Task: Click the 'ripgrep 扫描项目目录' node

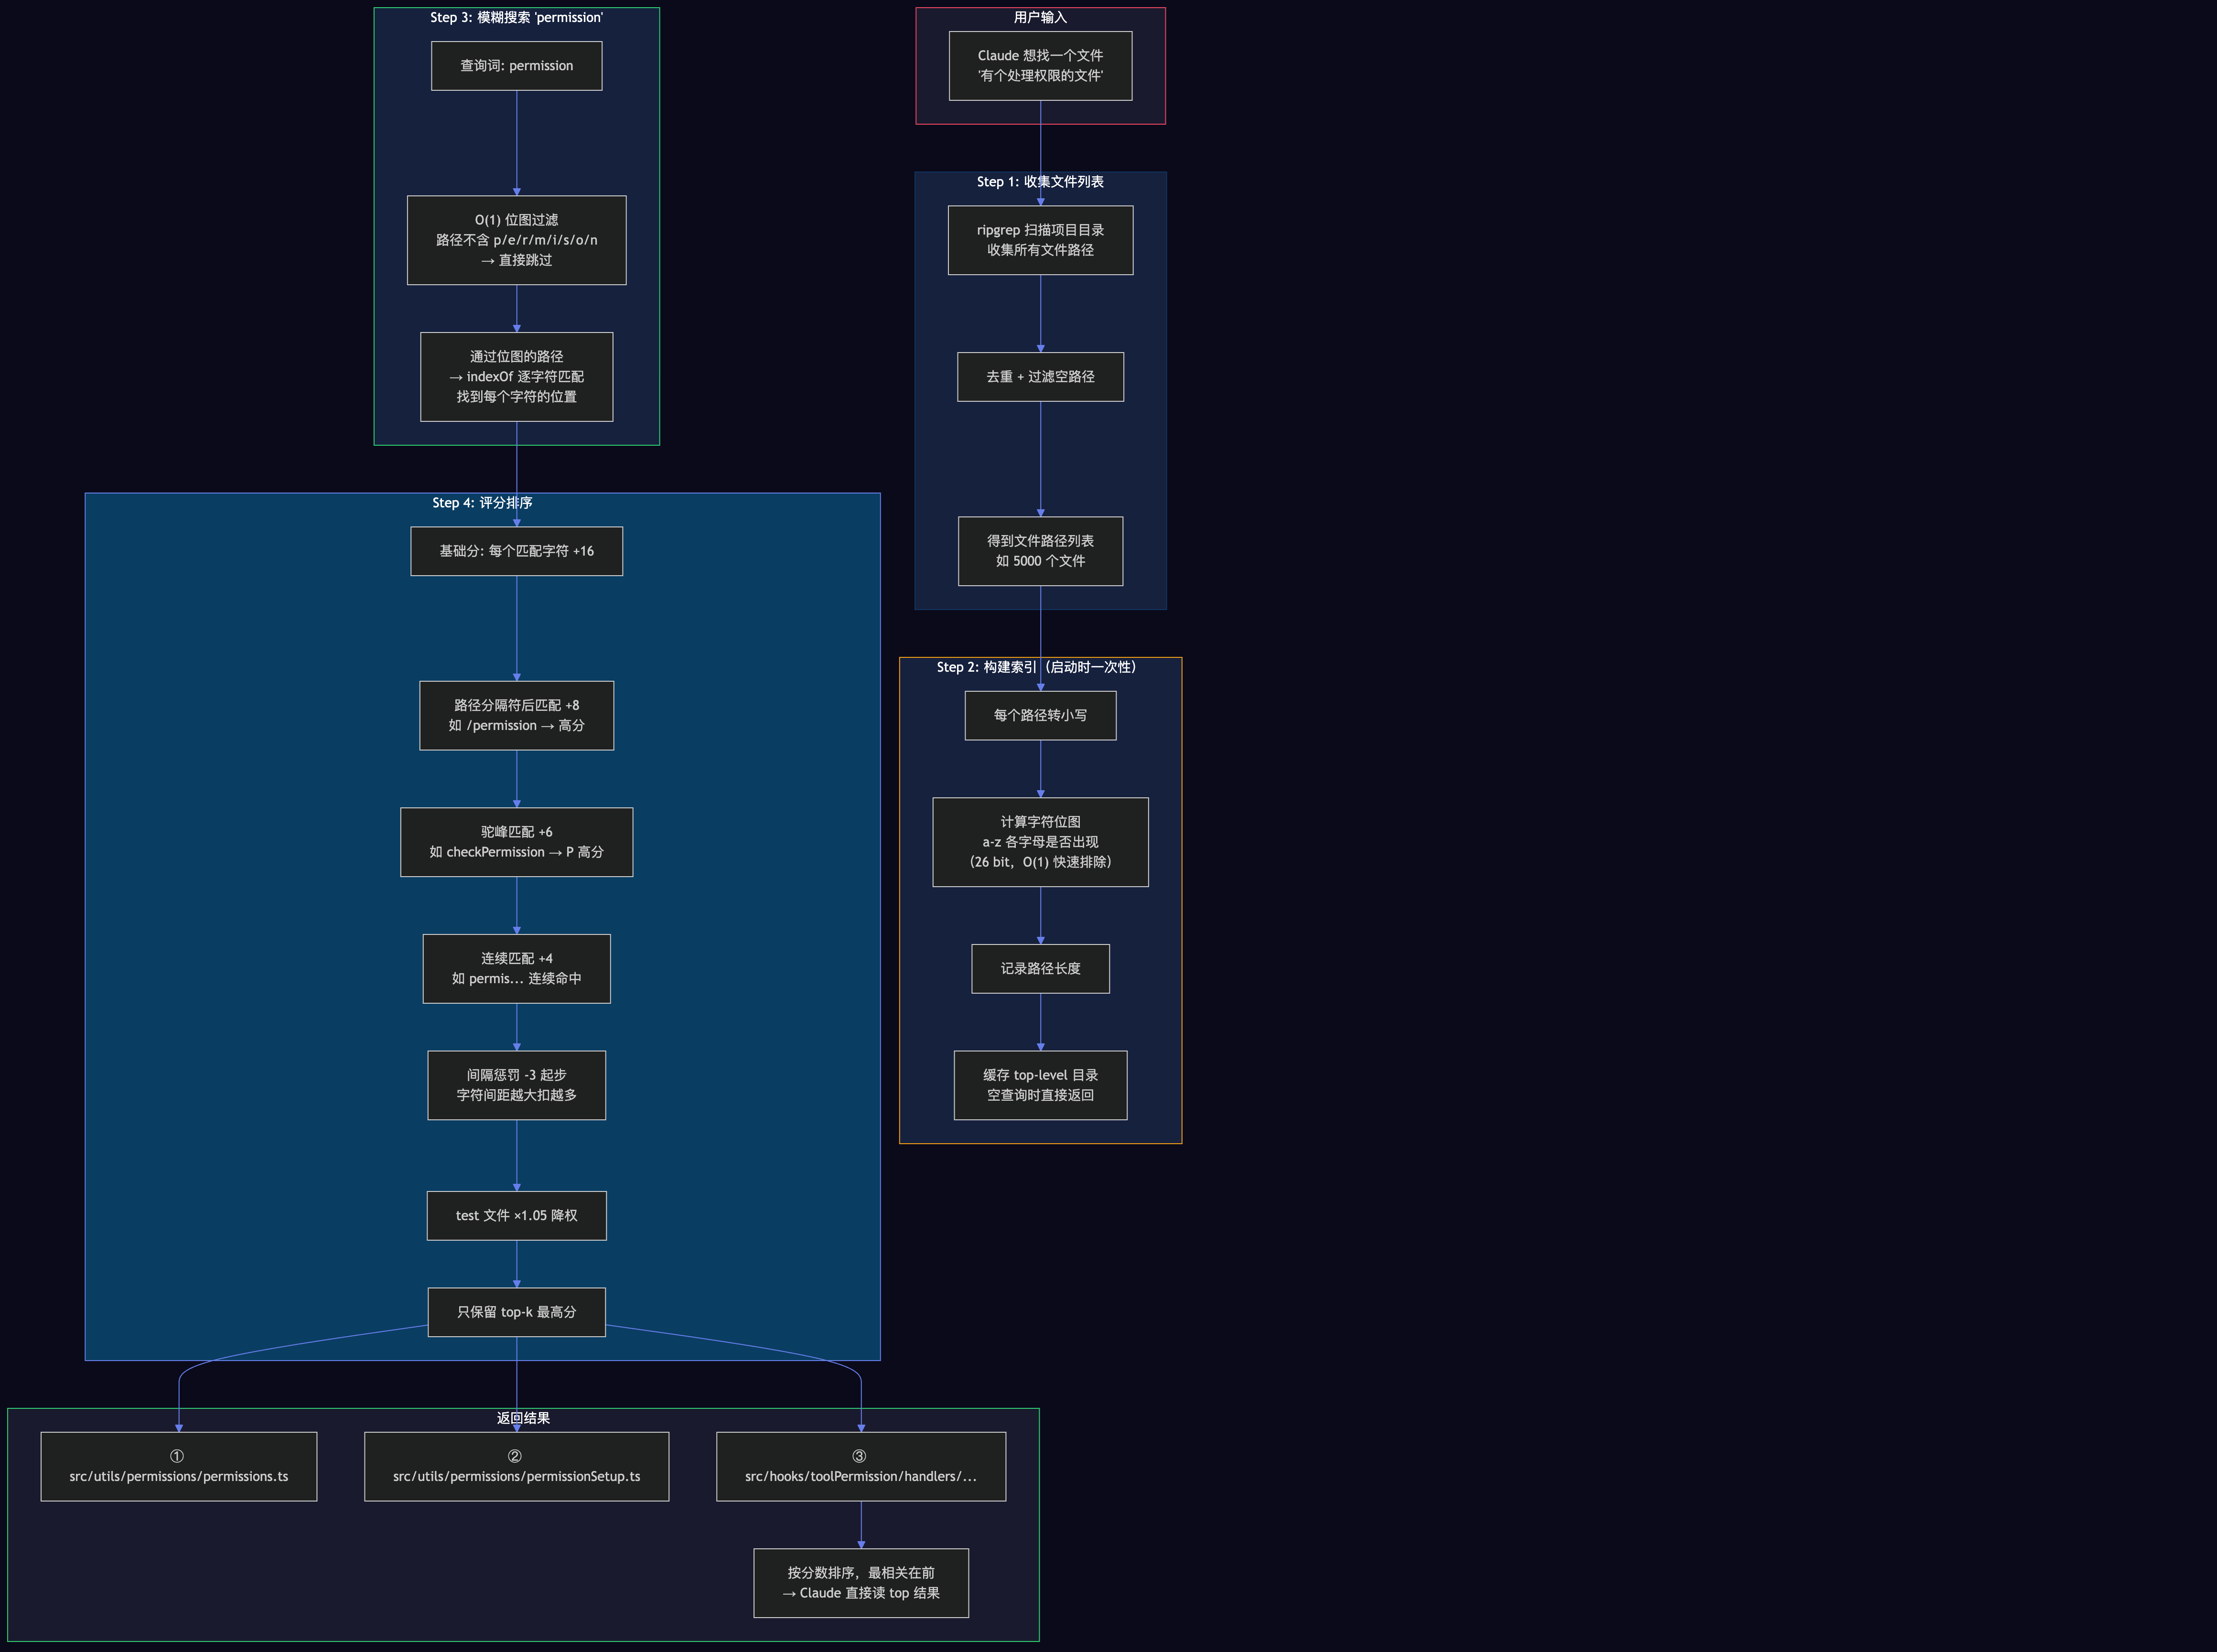Action: [1040, 240]
